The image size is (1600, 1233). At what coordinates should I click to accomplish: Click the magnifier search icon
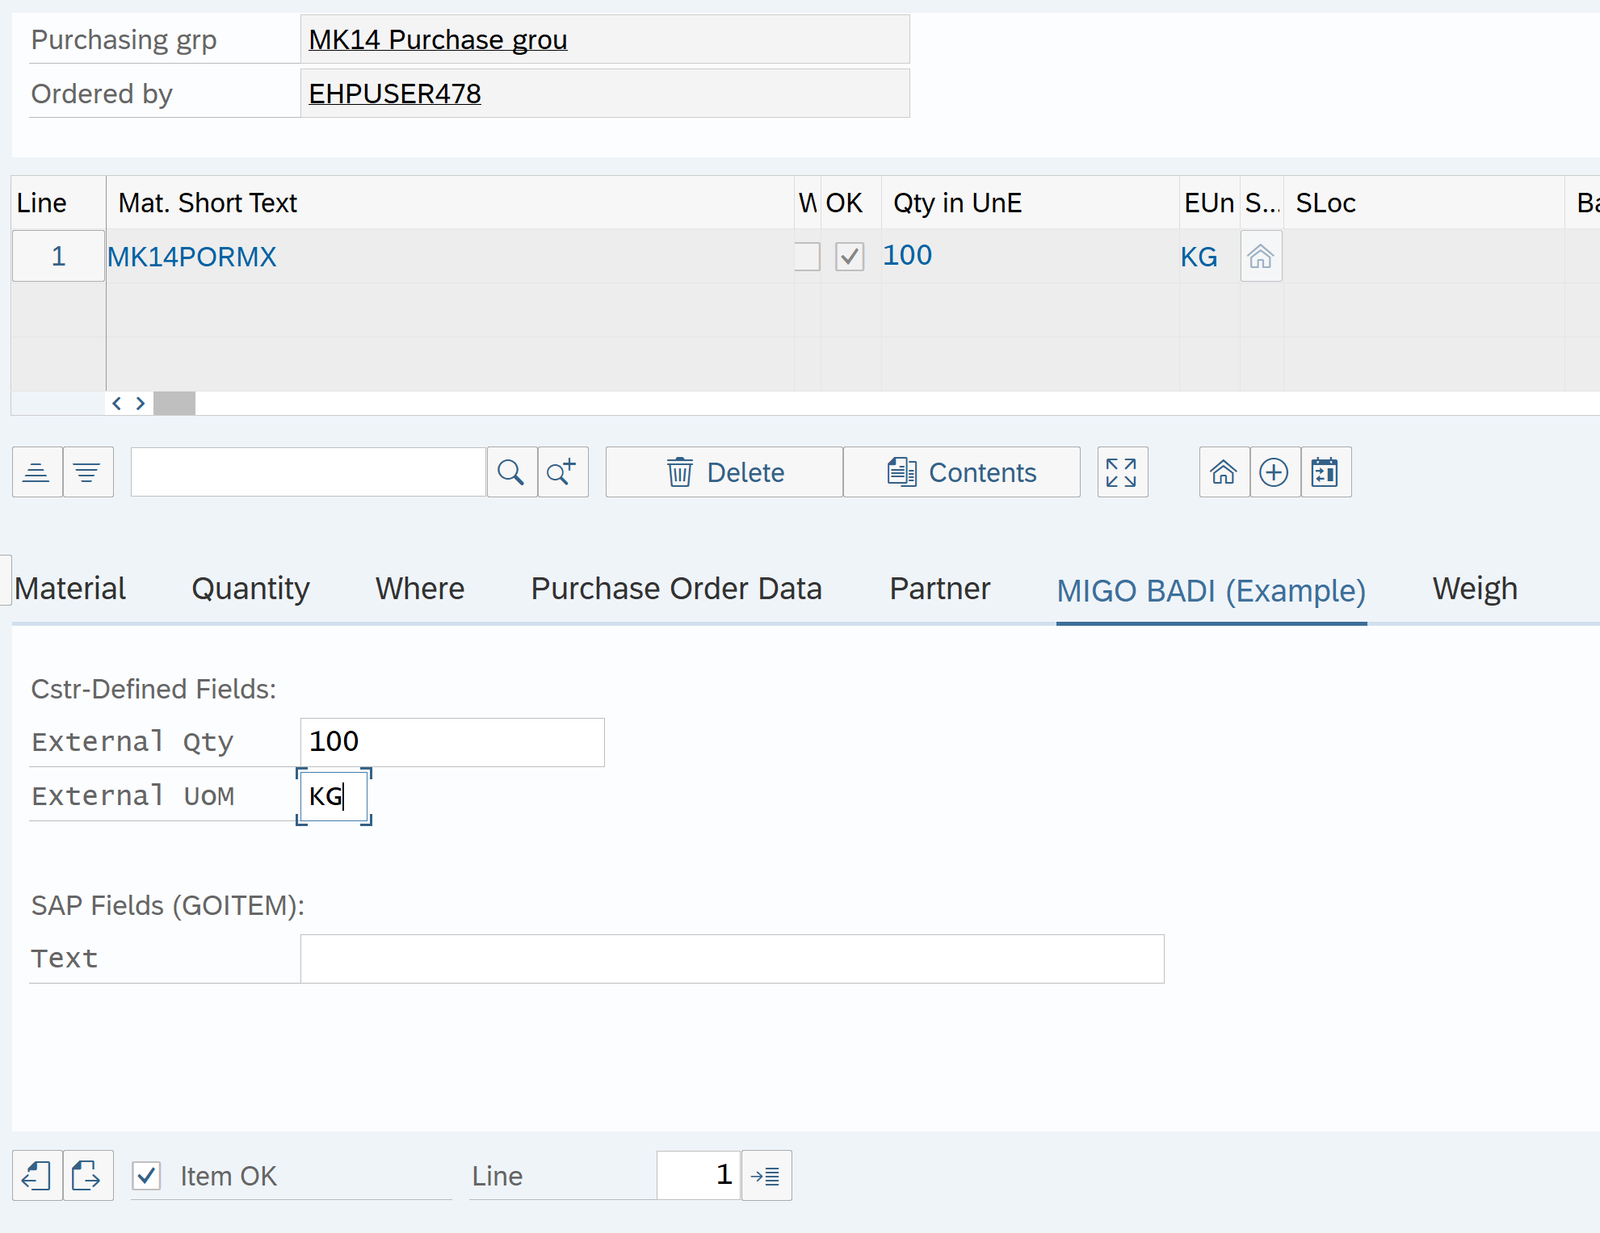(511, 472)
